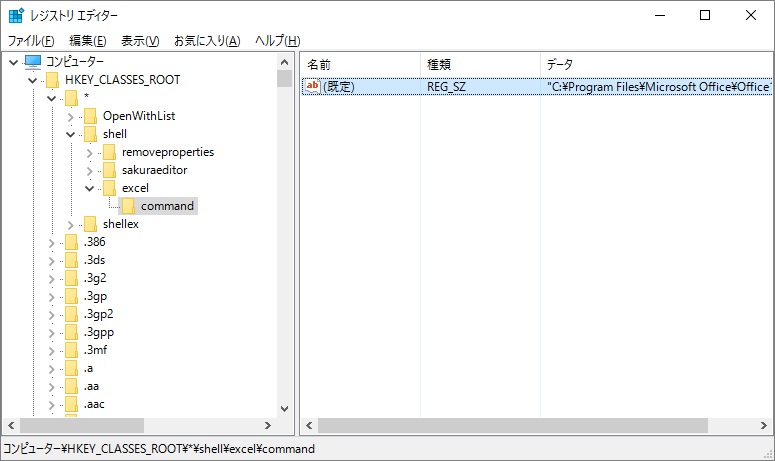The image size is (775, 461).
Task: Select the command key label
Action: [x=167, y=206]
